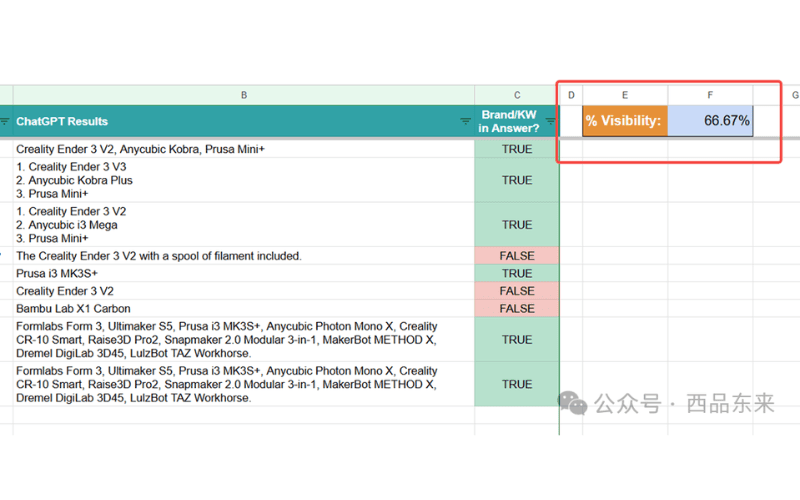Open filter dropdown in ChatGPT Results header
Image resolution: width=800 pixels, height=500 pixels.
(465, 121)
